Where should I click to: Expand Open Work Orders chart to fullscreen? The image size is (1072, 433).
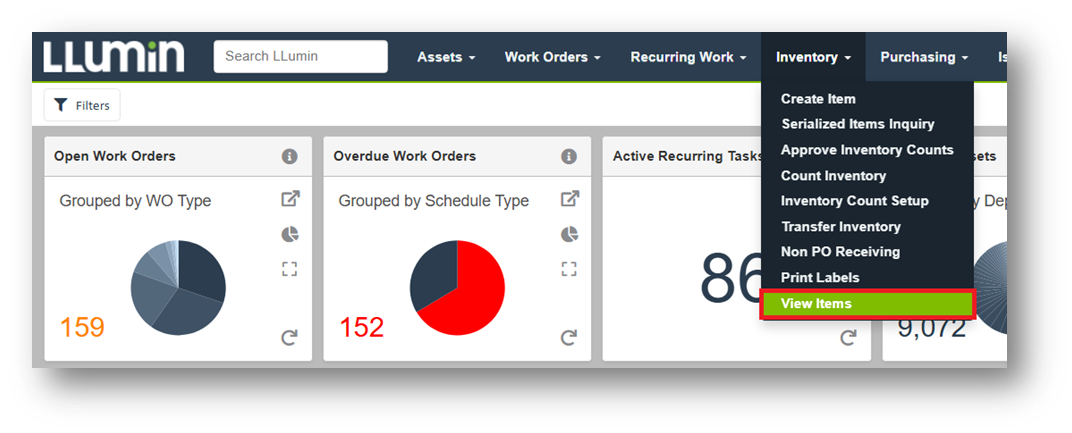(290, 268)
